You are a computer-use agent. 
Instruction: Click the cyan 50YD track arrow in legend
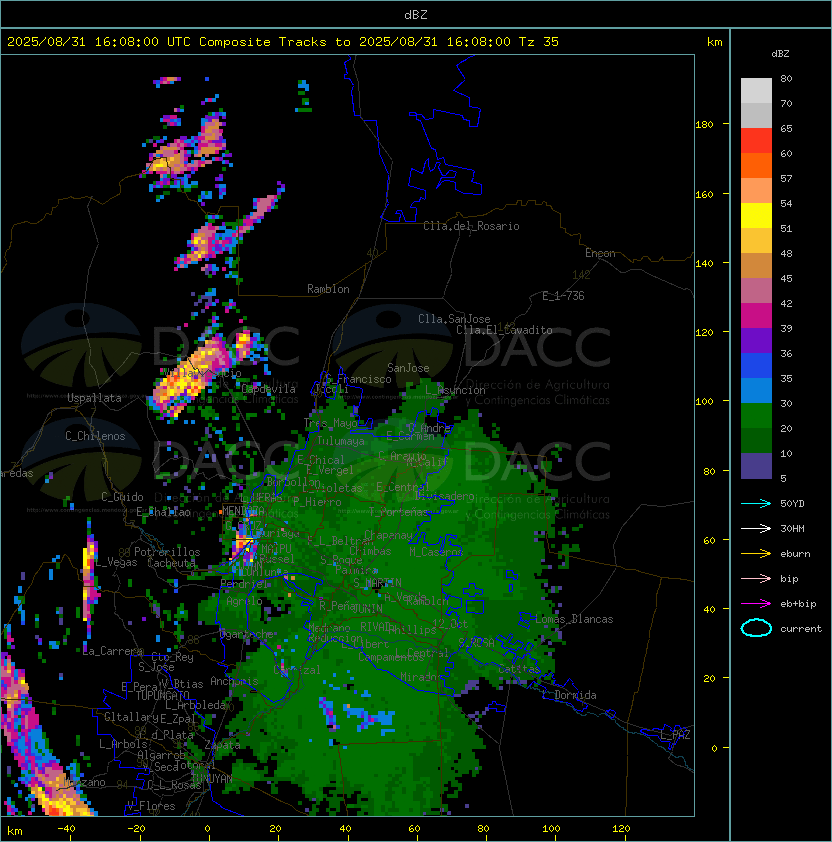pos(756,503)
